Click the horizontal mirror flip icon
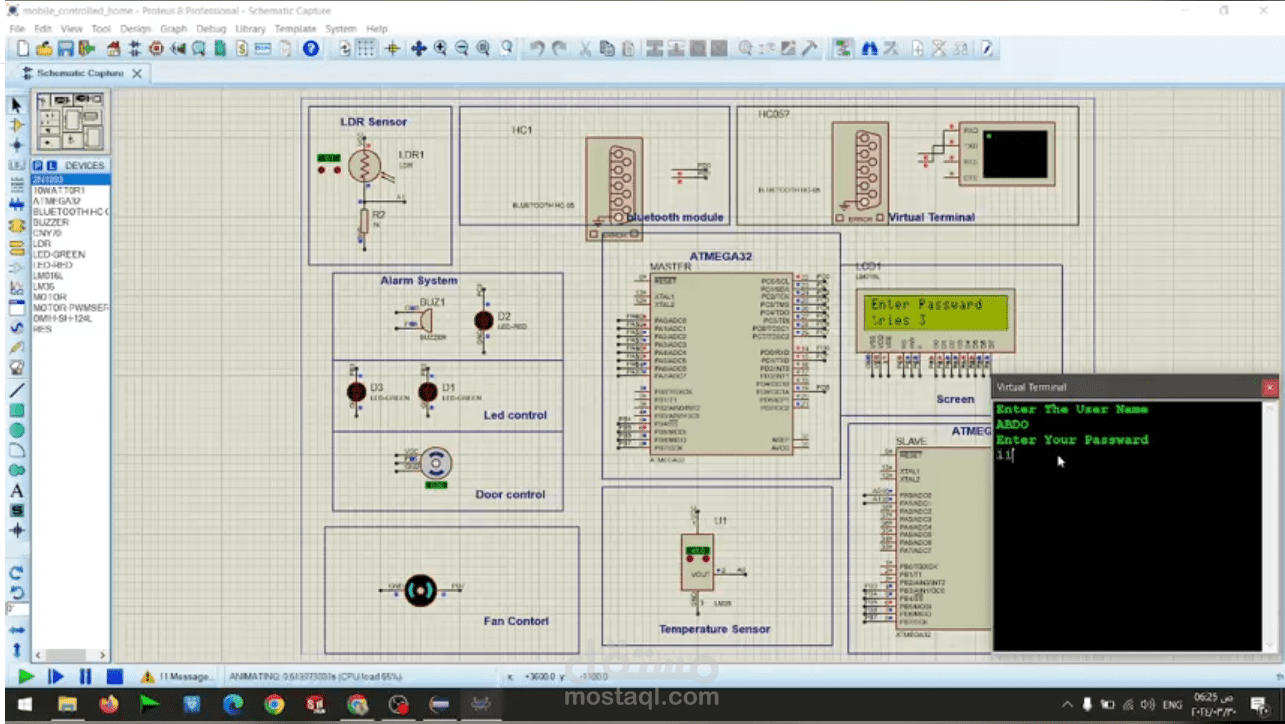The height and width of the screenshot is (724, 1285). tap(16, 631)
